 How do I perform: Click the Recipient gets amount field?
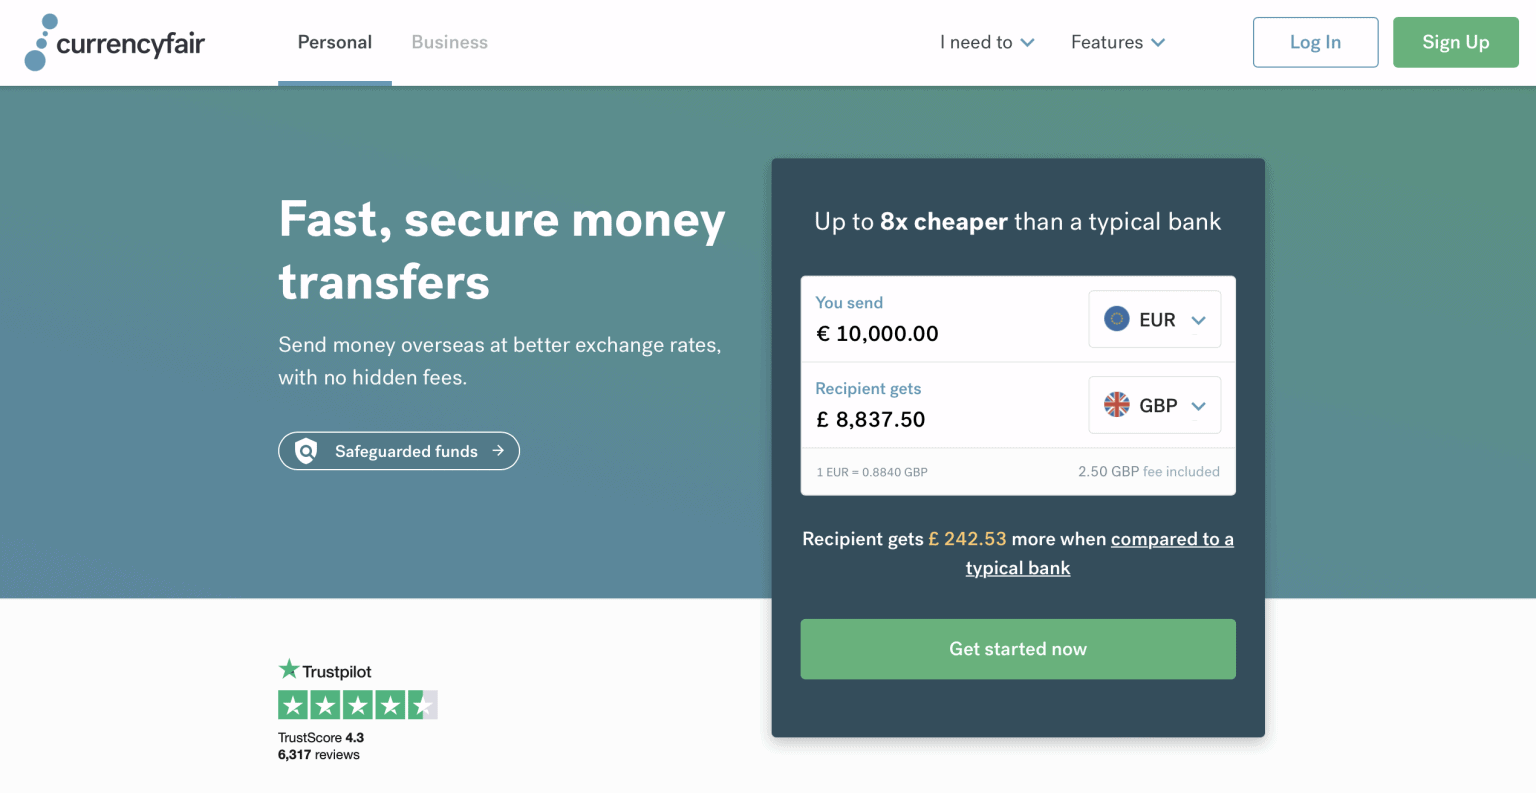(871, 419)
